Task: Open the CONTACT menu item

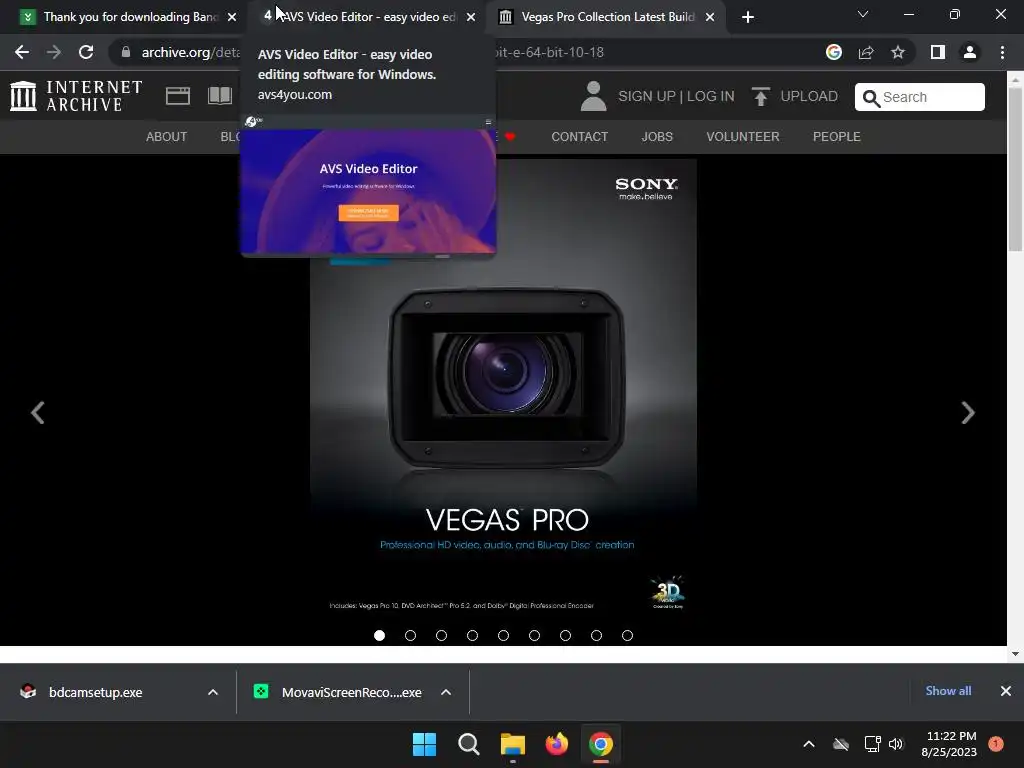Action: pos(579,136)
